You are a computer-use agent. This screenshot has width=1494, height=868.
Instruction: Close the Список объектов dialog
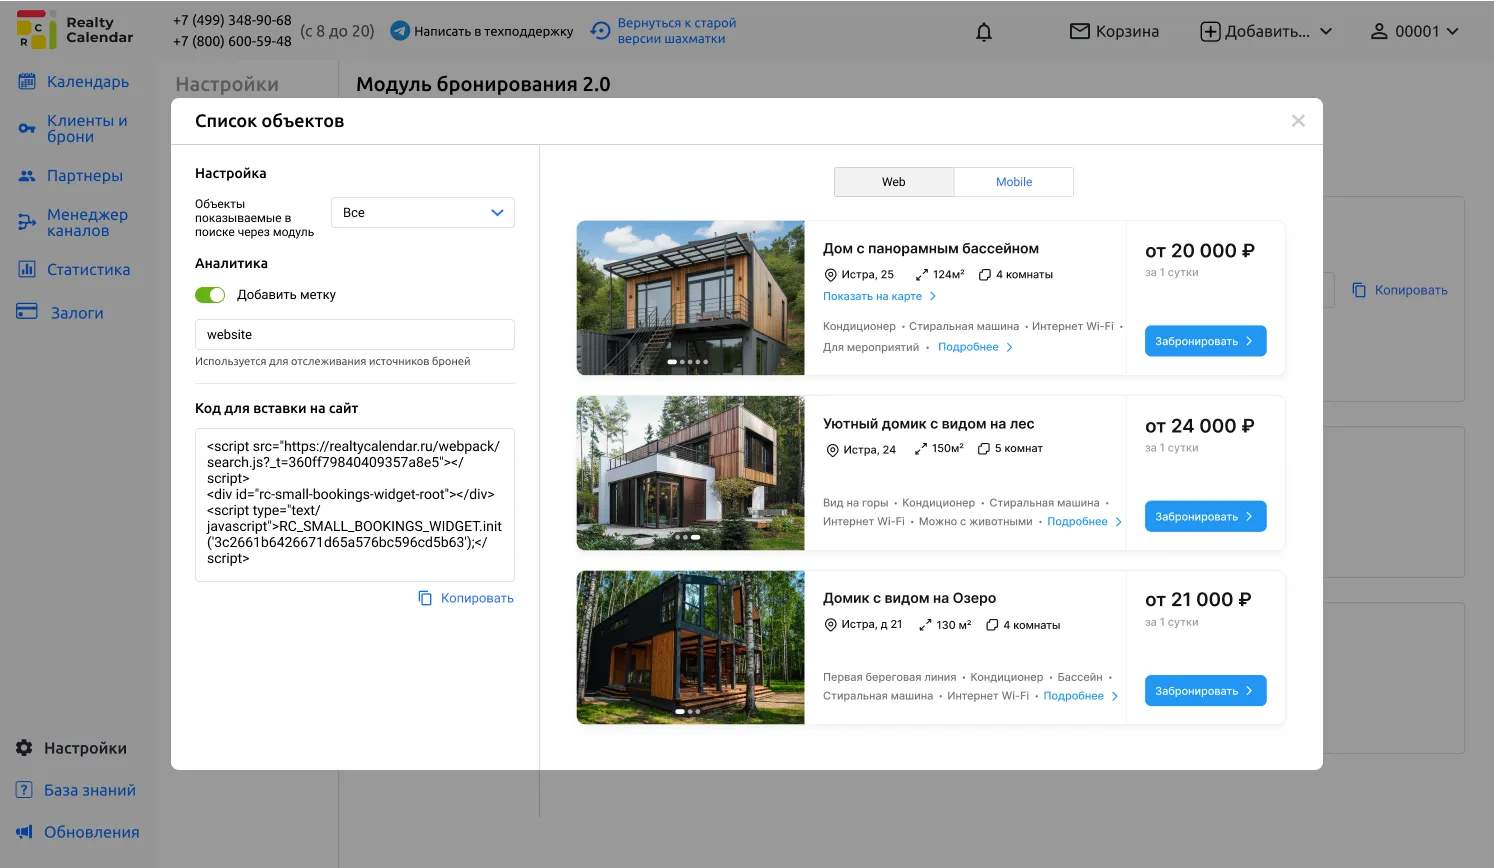(x=1298, y=121)
